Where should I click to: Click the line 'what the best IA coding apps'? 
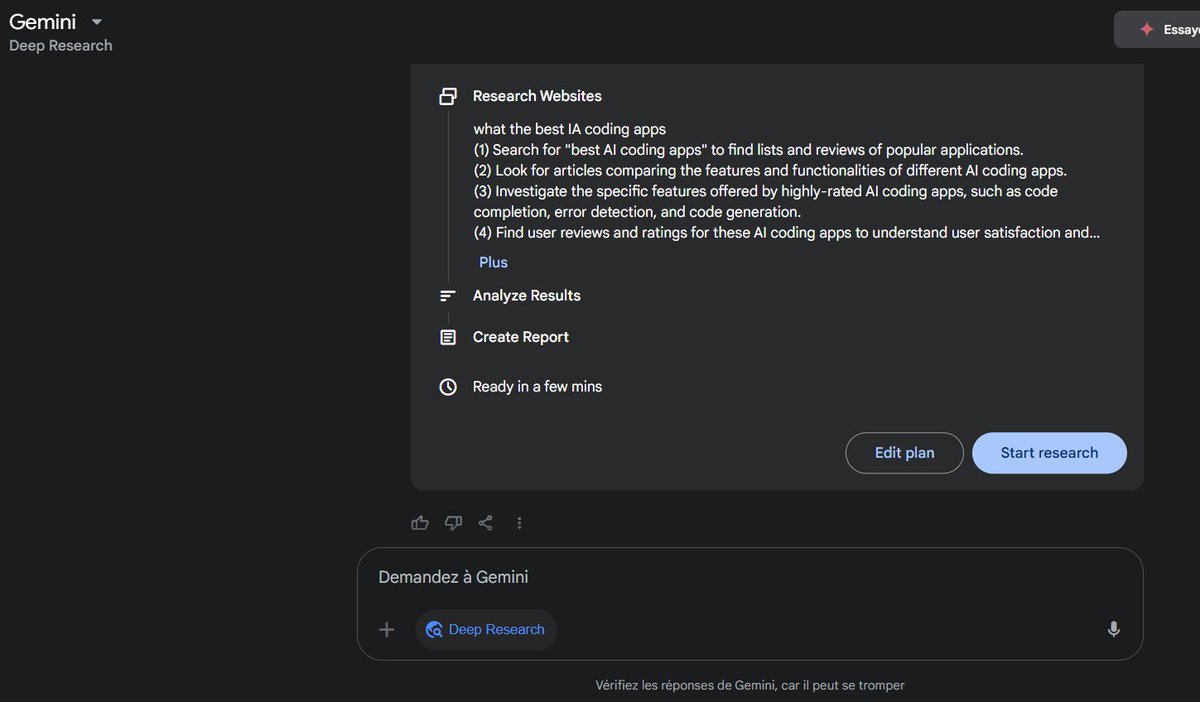tap(570, 129)
